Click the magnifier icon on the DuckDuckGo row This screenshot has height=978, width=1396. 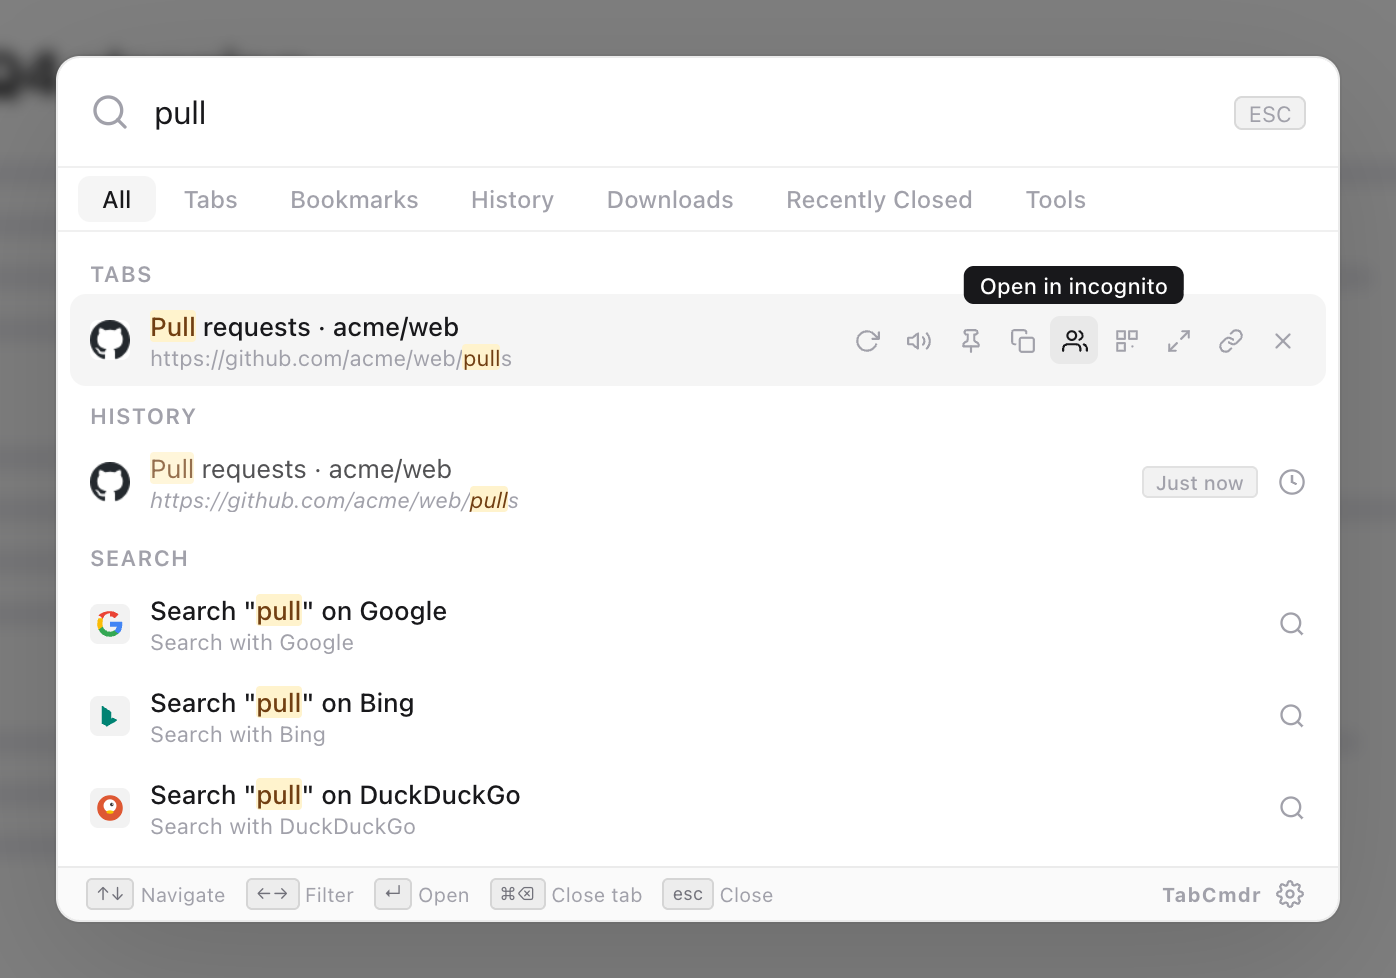point(1292,808)
